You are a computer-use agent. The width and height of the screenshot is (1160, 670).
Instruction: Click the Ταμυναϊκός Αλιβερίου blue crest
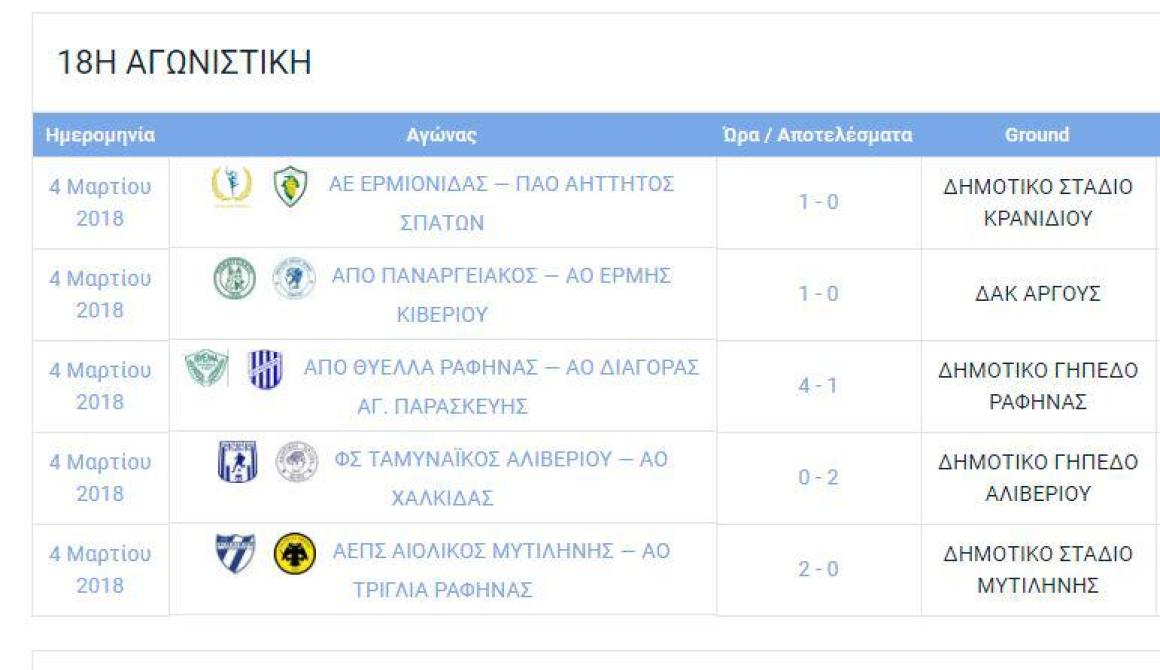pos(237,461)
